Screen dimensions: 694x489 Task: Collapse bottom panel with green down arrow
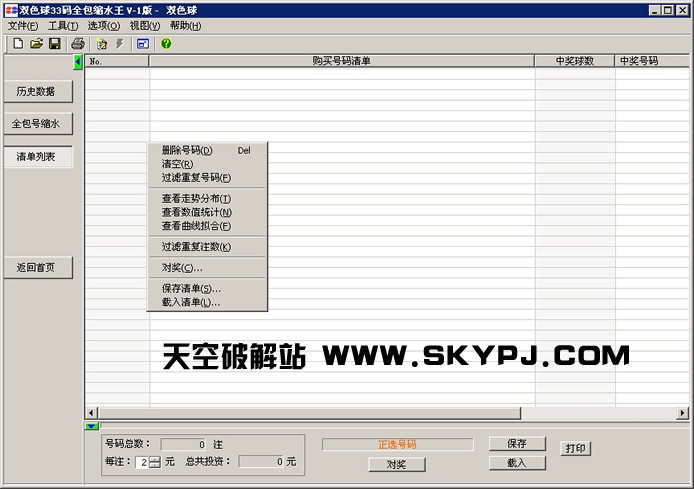pos(91,427)
